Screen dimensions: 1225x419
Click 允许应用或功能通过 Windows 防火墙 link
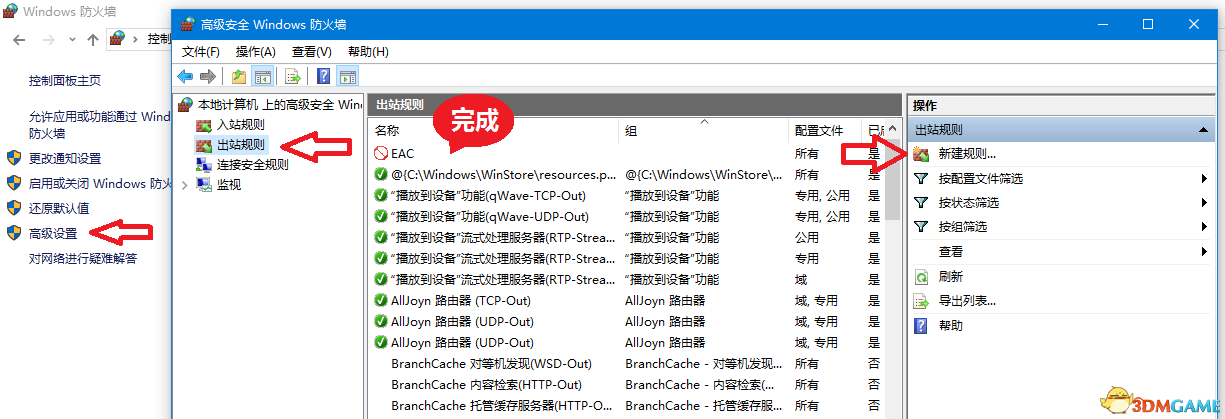click(99, 124)
